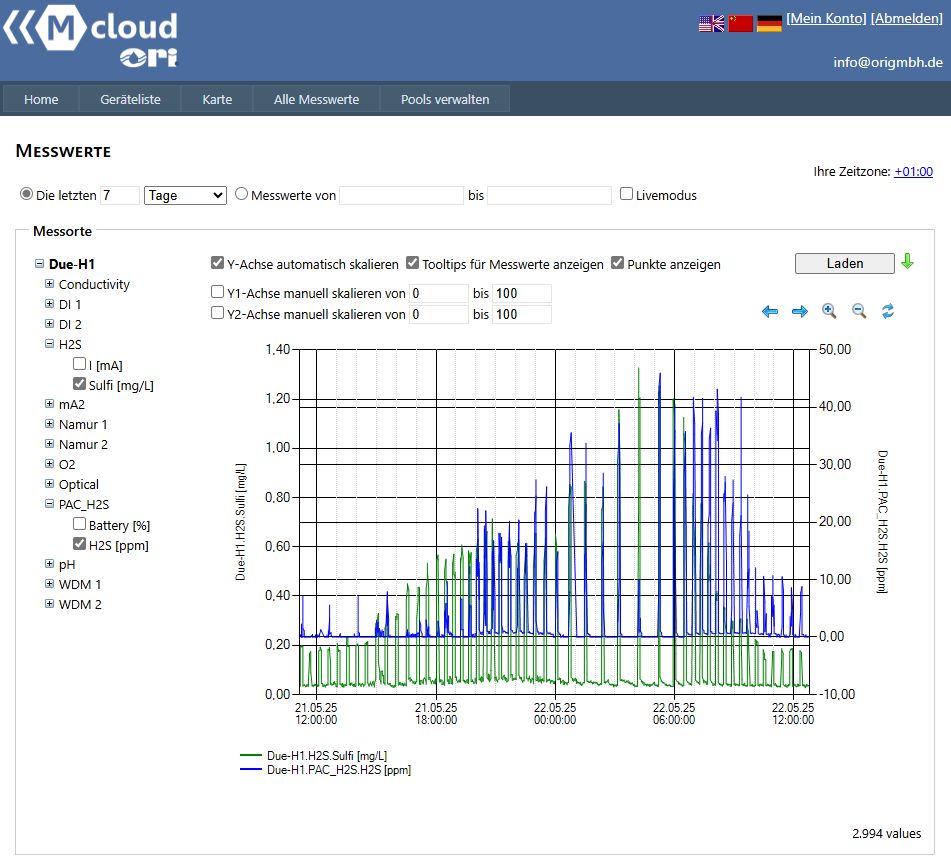Image resolution: width=951 pixels, height=861 pixels.
Task: Click the green download arrow icon
Action: coord(907,261)
